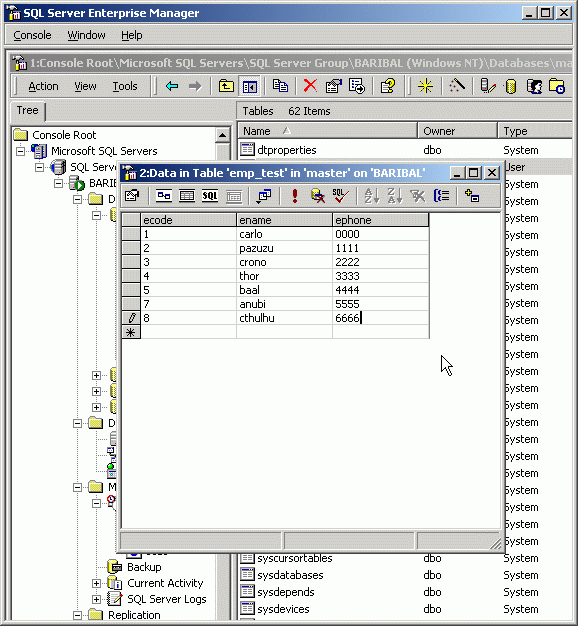
Task: Click the Help question mark icon
Action: pos(388,86)
